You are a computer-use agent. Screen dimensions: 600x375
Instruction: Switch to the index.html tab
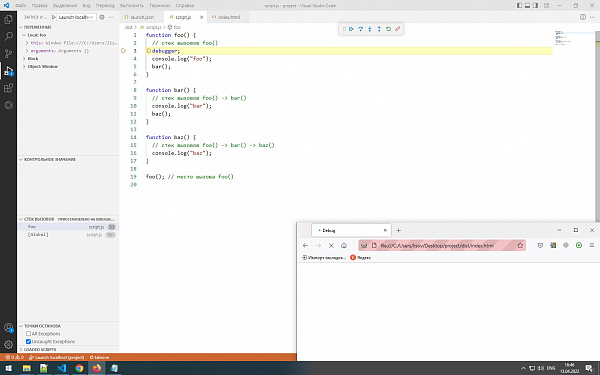click(227, 17)
